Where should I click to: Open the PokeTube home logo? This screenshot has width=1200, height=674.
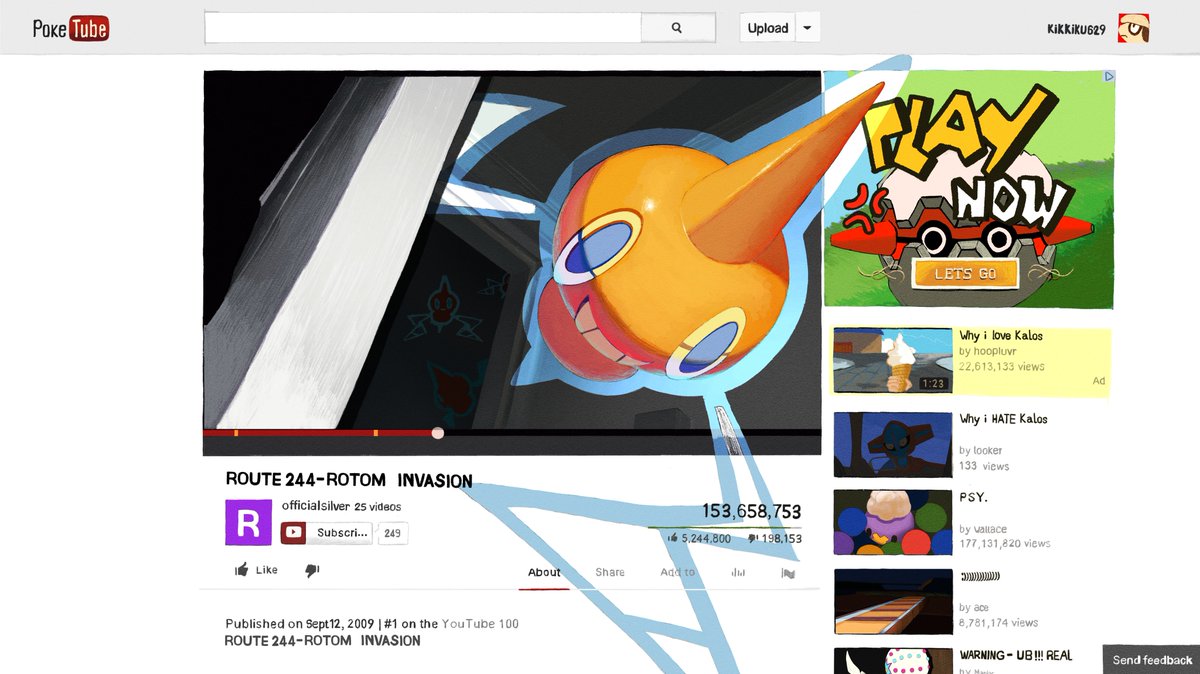[70, 28]
